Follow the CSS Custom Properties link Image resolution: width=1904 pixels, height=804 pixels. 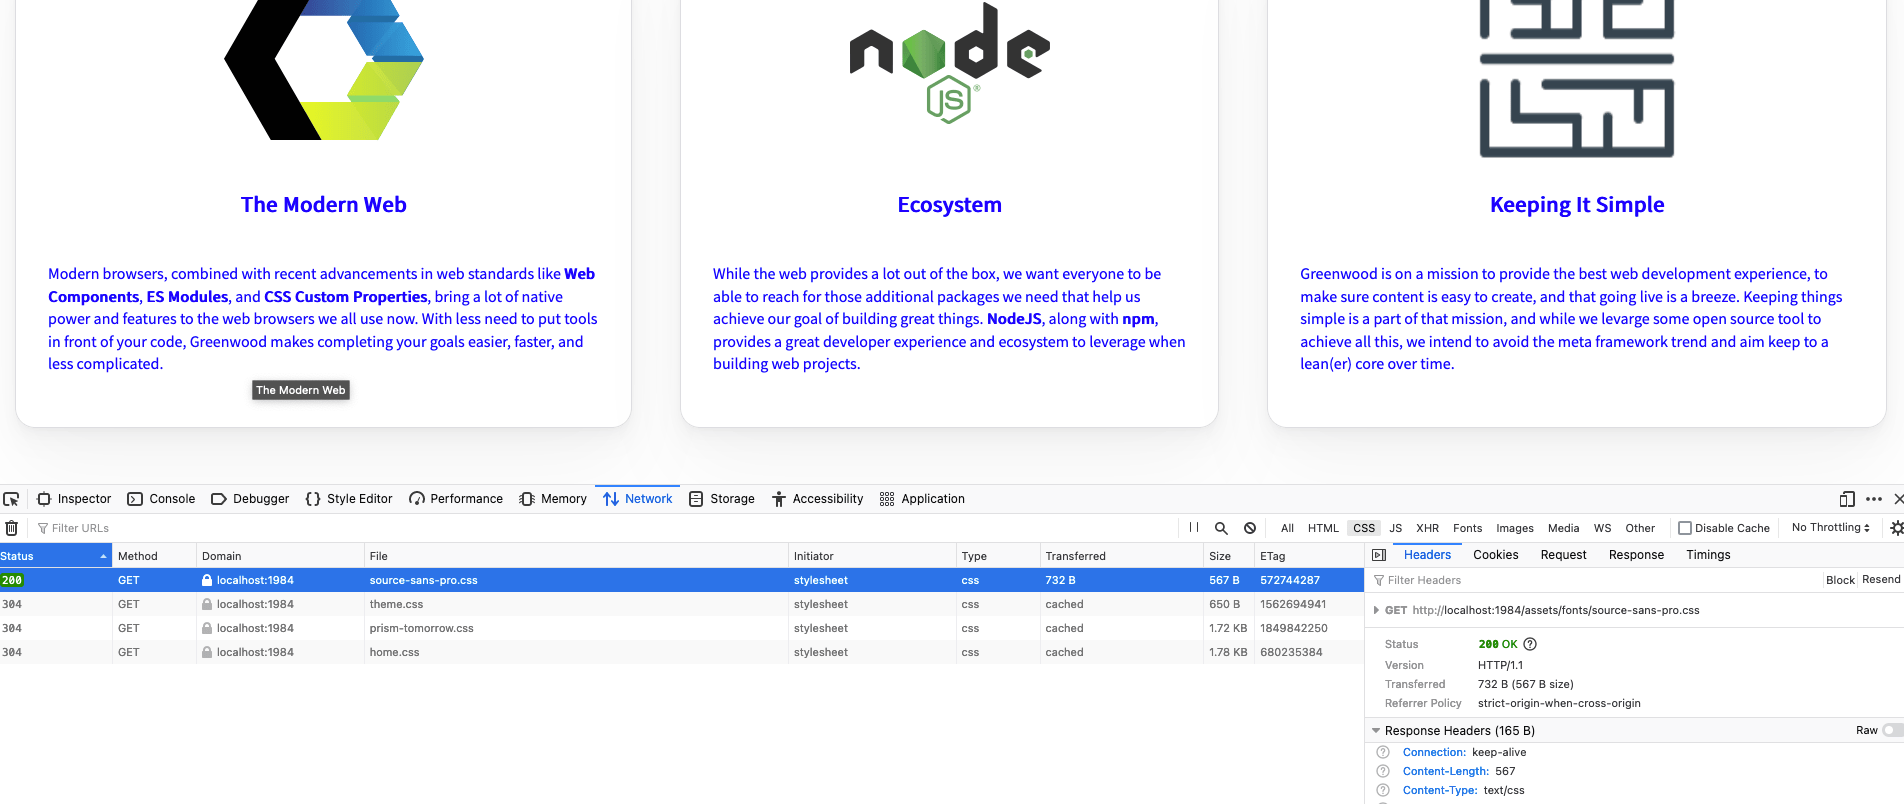click(x=345, y=297)
